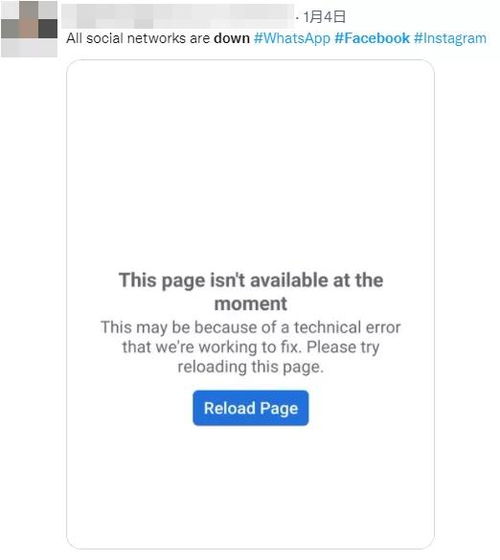
Task: Click the word 'Reload' on the button
Action: coord(230,408)
